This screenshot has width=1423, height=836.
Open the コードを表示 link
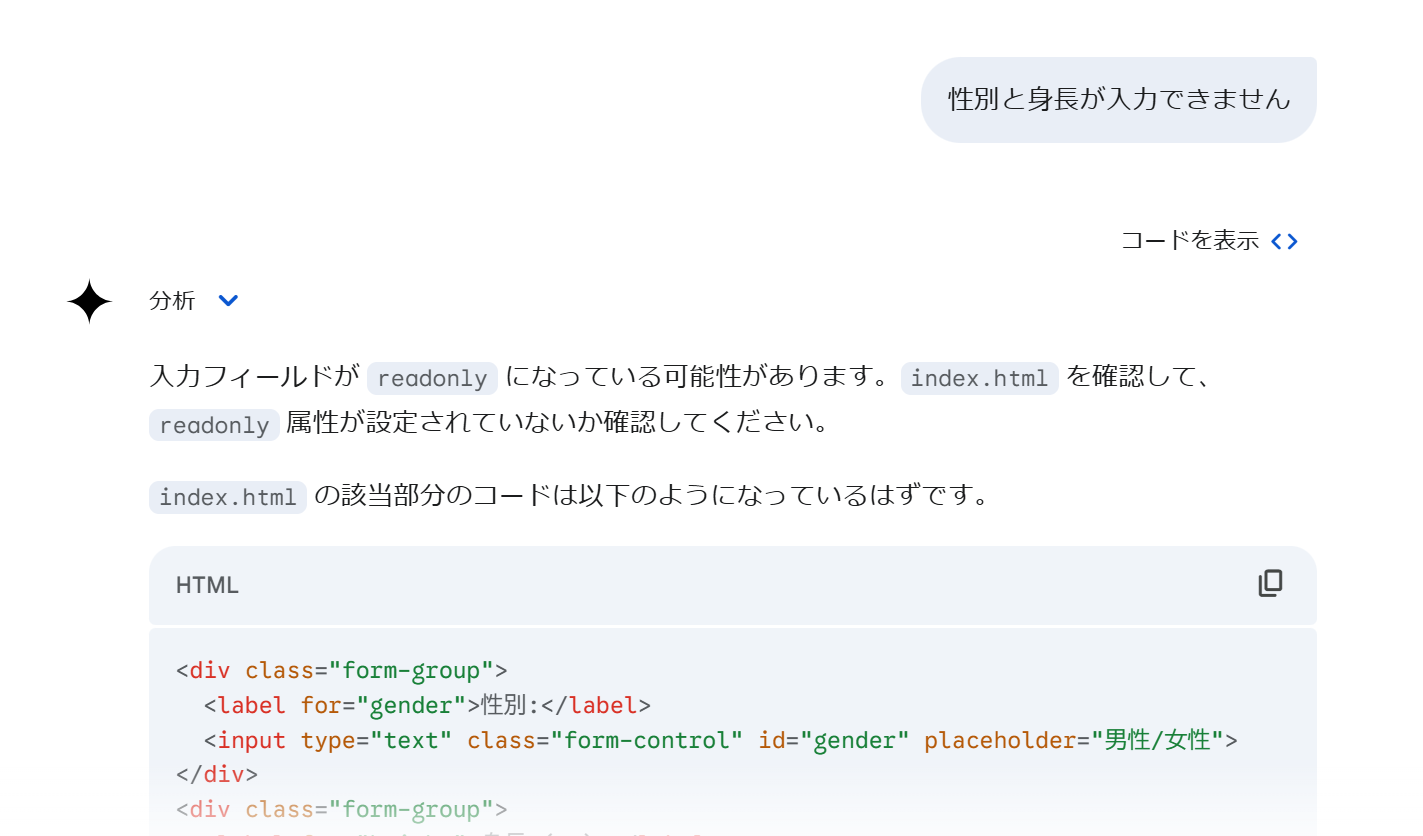point(1189,241)
